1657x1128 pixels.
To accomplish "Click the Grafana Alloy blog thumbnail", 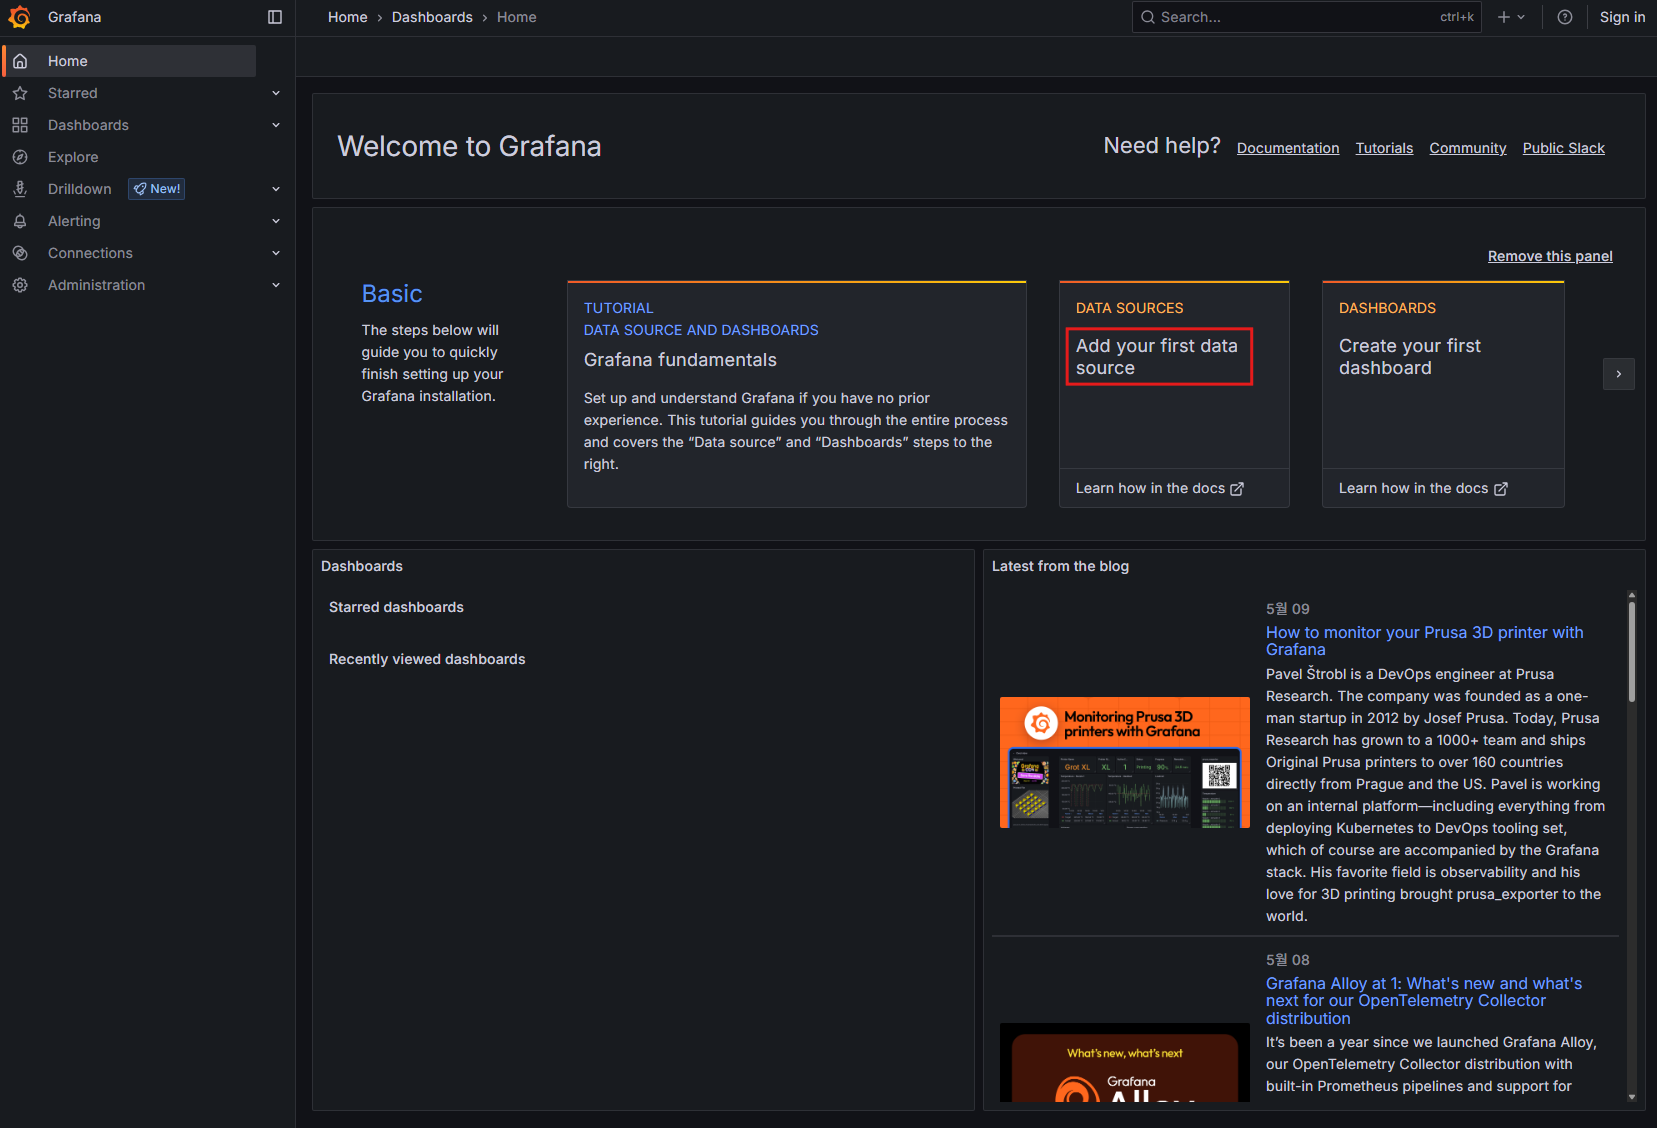I will [x=1125, y=1062].
